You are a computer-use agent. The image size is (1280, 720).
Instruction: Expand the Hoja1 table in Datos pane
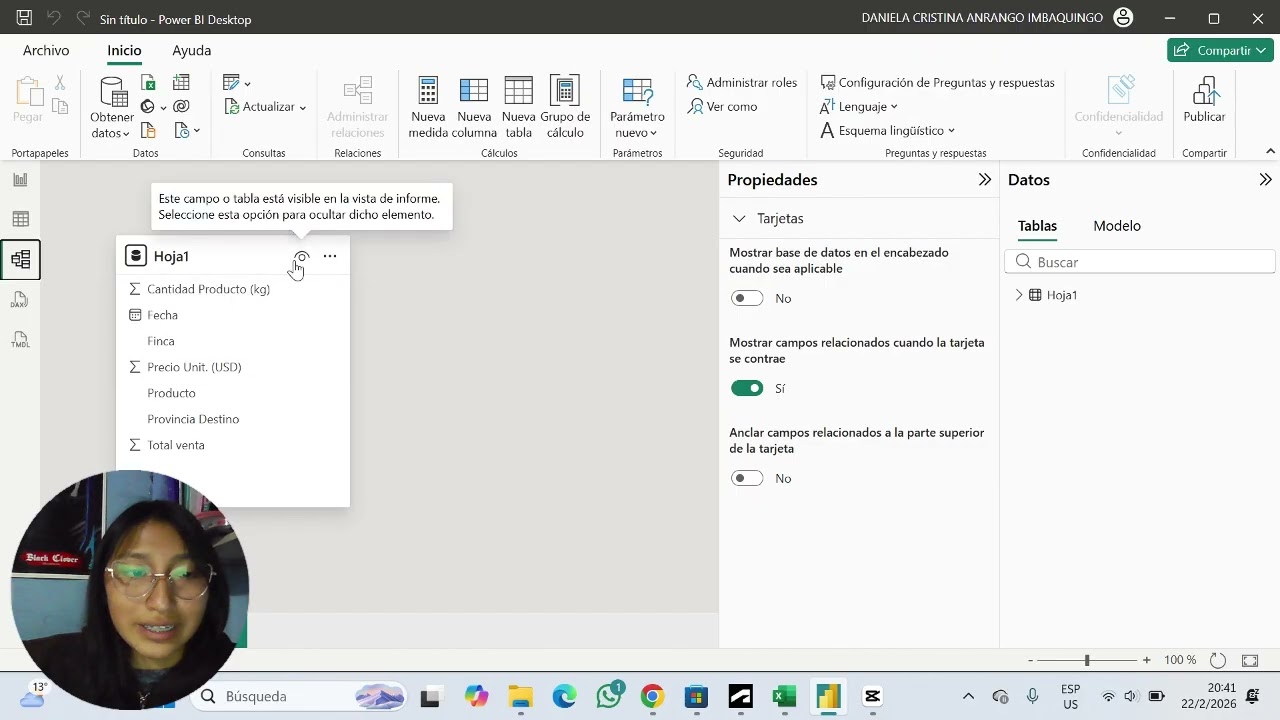(x=1019, y=295)
